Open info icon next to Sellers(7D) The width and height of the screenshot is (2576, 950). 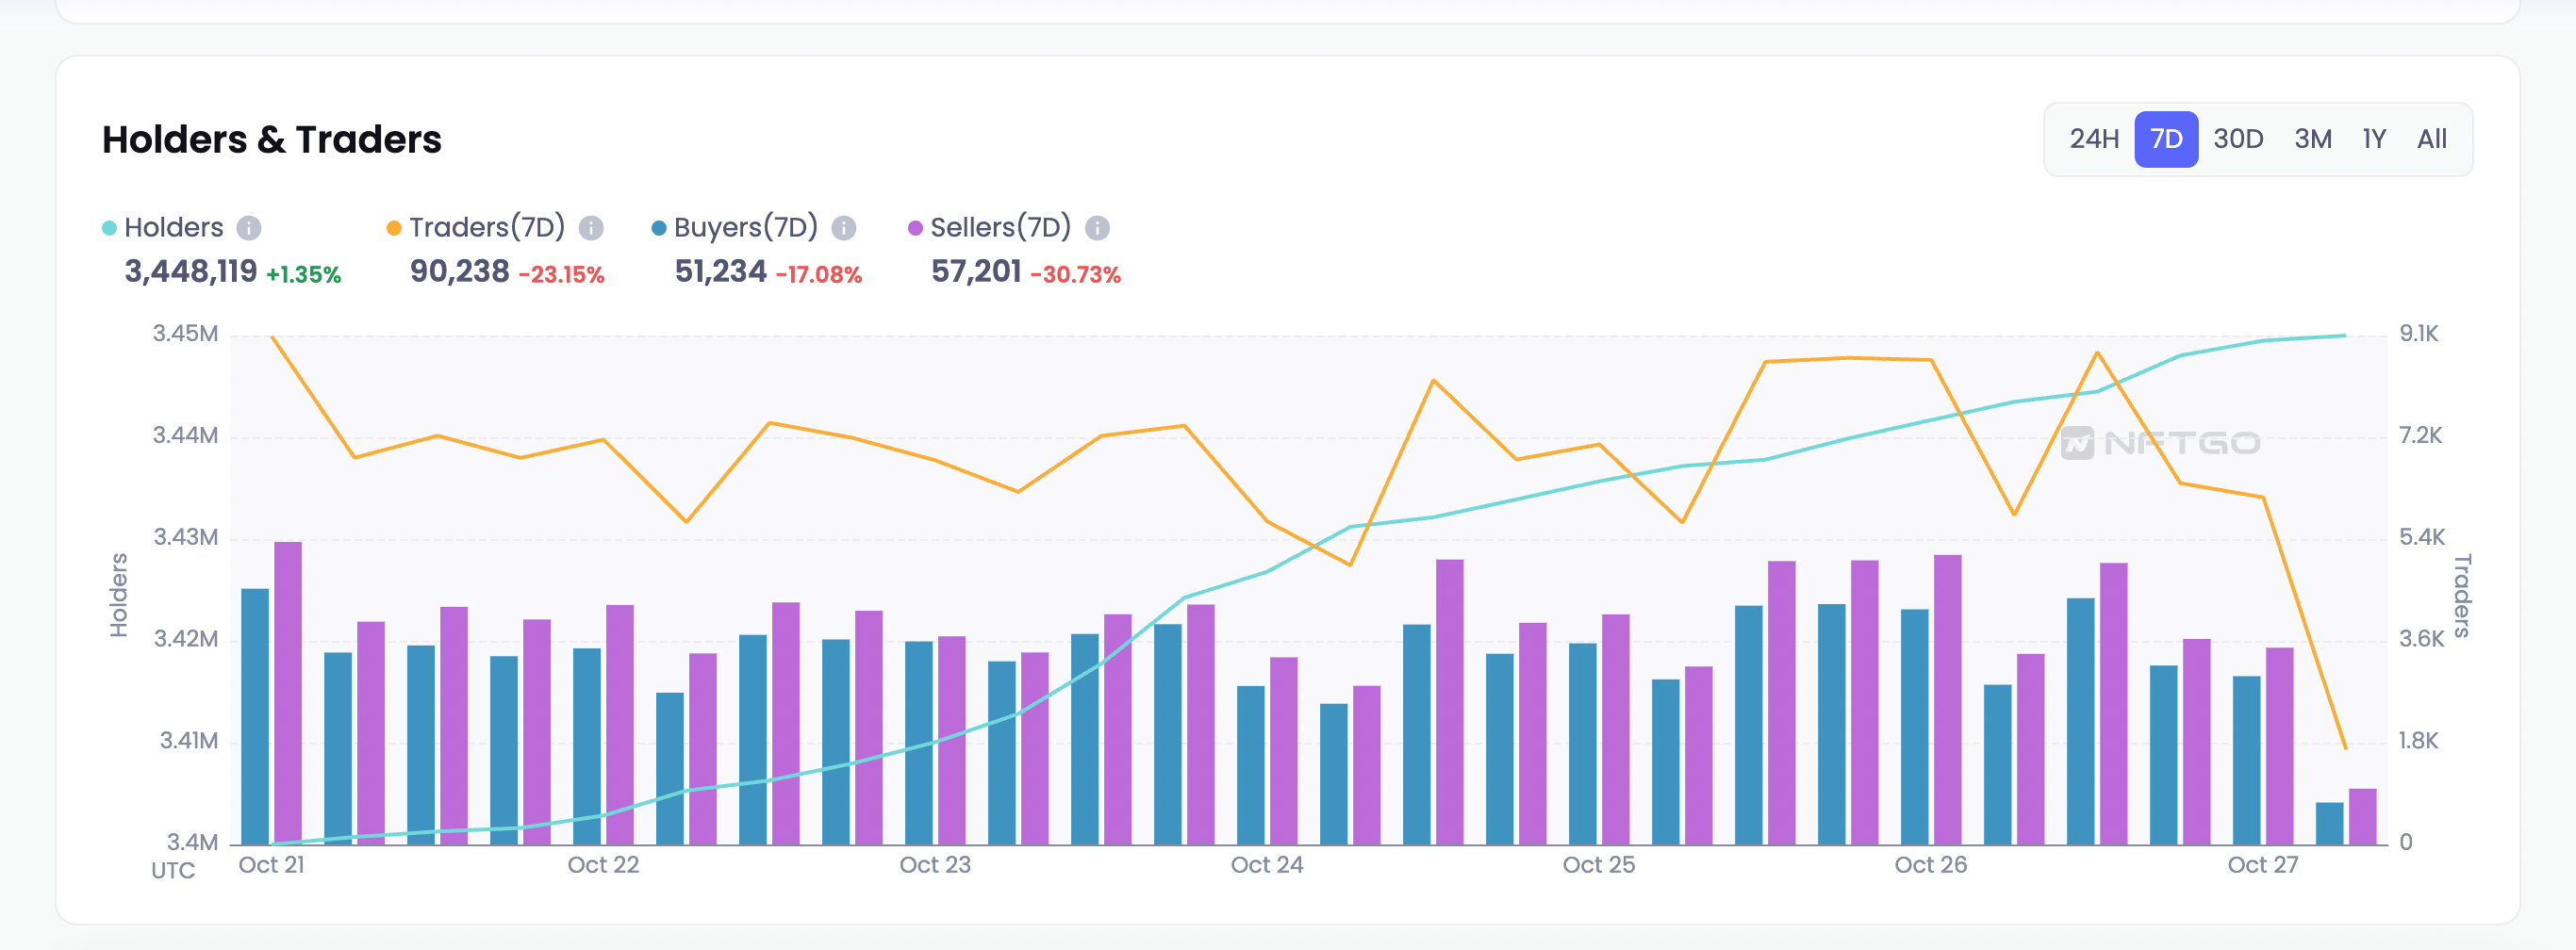pyautogui.click(x=1098, y=228)
